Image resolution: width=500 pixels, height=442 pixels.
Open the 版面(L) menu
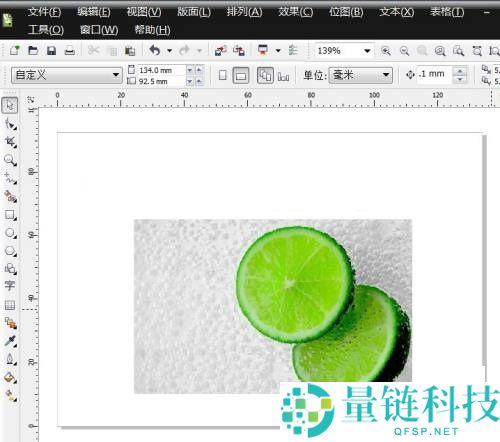(194, 12)
